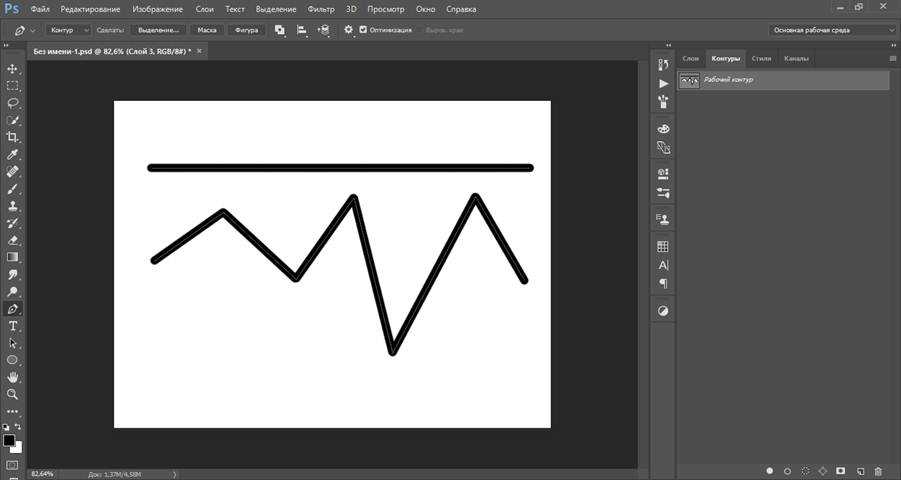Screen dimensions: 901x480
Task: Choose the Type (T) tool
Action: coord(13,326)
